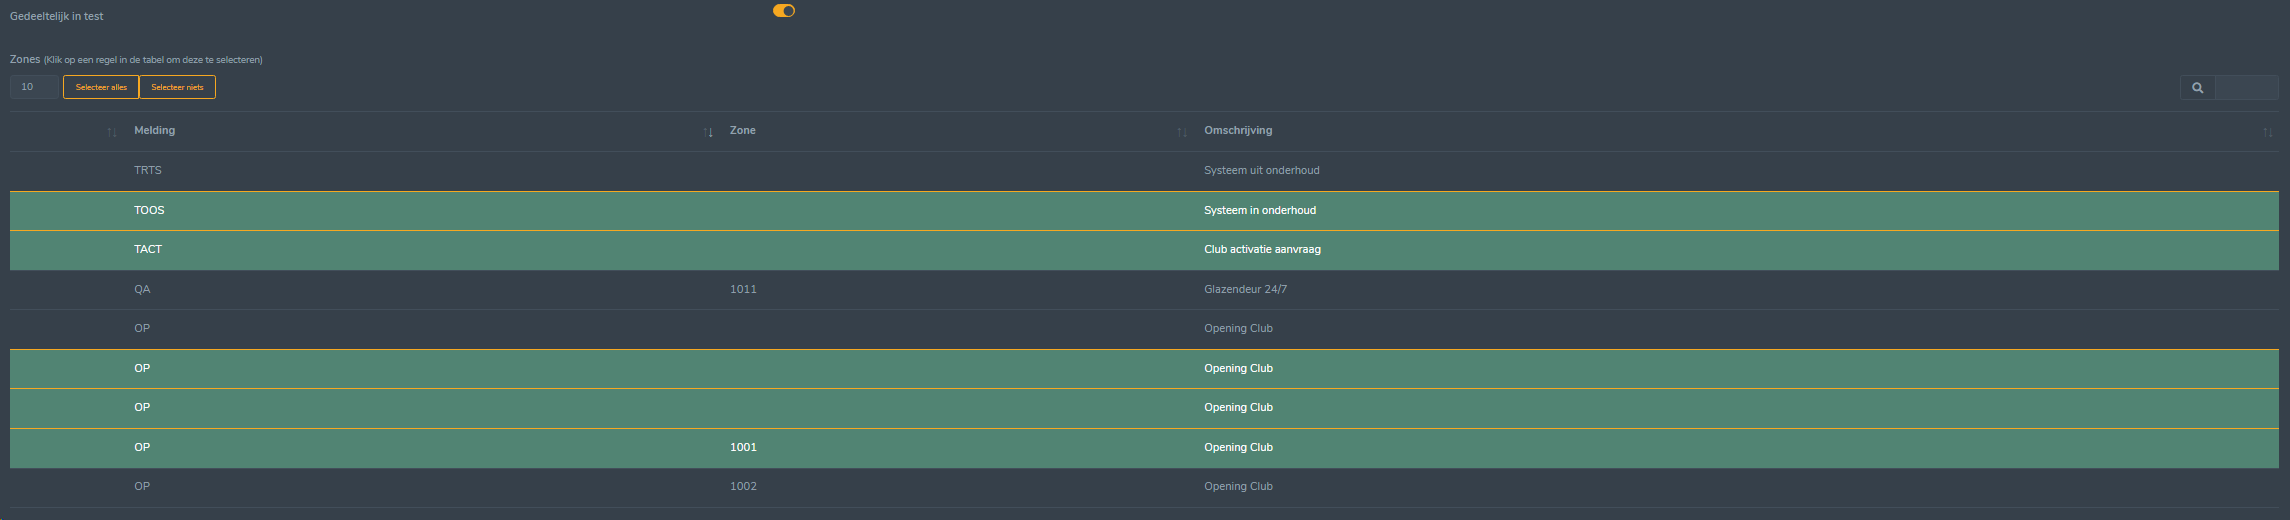Screen dimensions: 2290x520
Task: Click the sort arrows of first column
Action: pyautogui.click(x=112, y=132)
